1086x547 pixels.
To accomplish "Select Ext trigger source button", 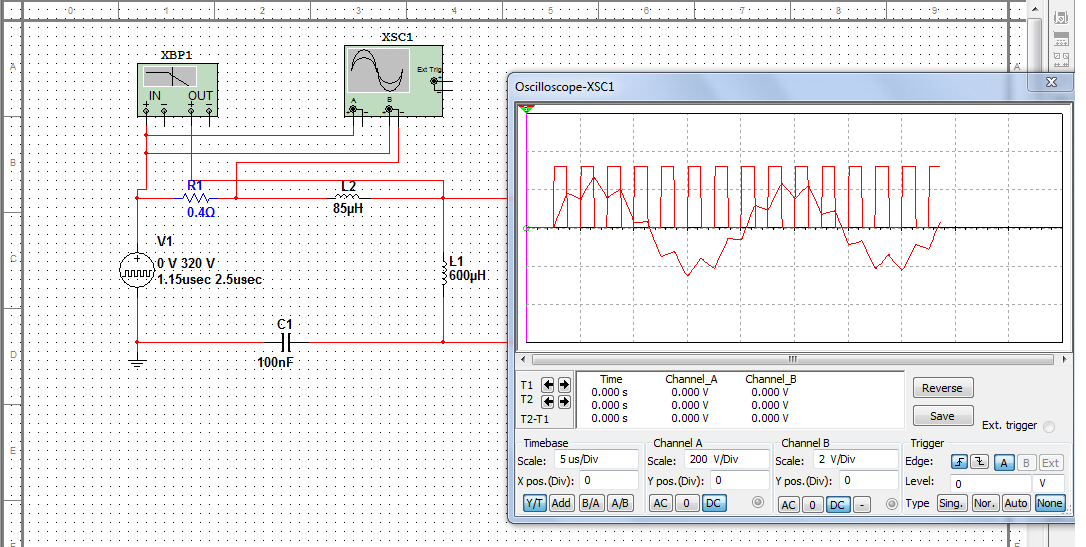I will point(1051,463).
